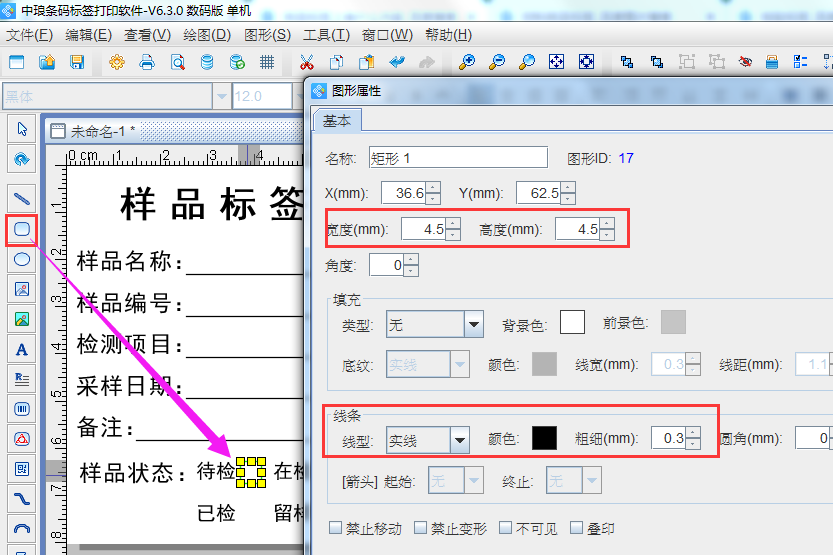Choose the line drawing tool
Viewport: 833px width, 555px height.
tap(22, 196)
